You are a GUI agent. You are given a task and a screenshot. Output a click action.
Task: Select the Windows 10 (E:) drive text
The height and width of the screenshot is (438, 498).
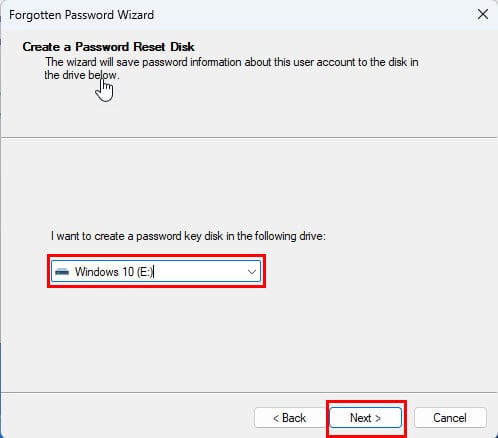coord(113,272)
